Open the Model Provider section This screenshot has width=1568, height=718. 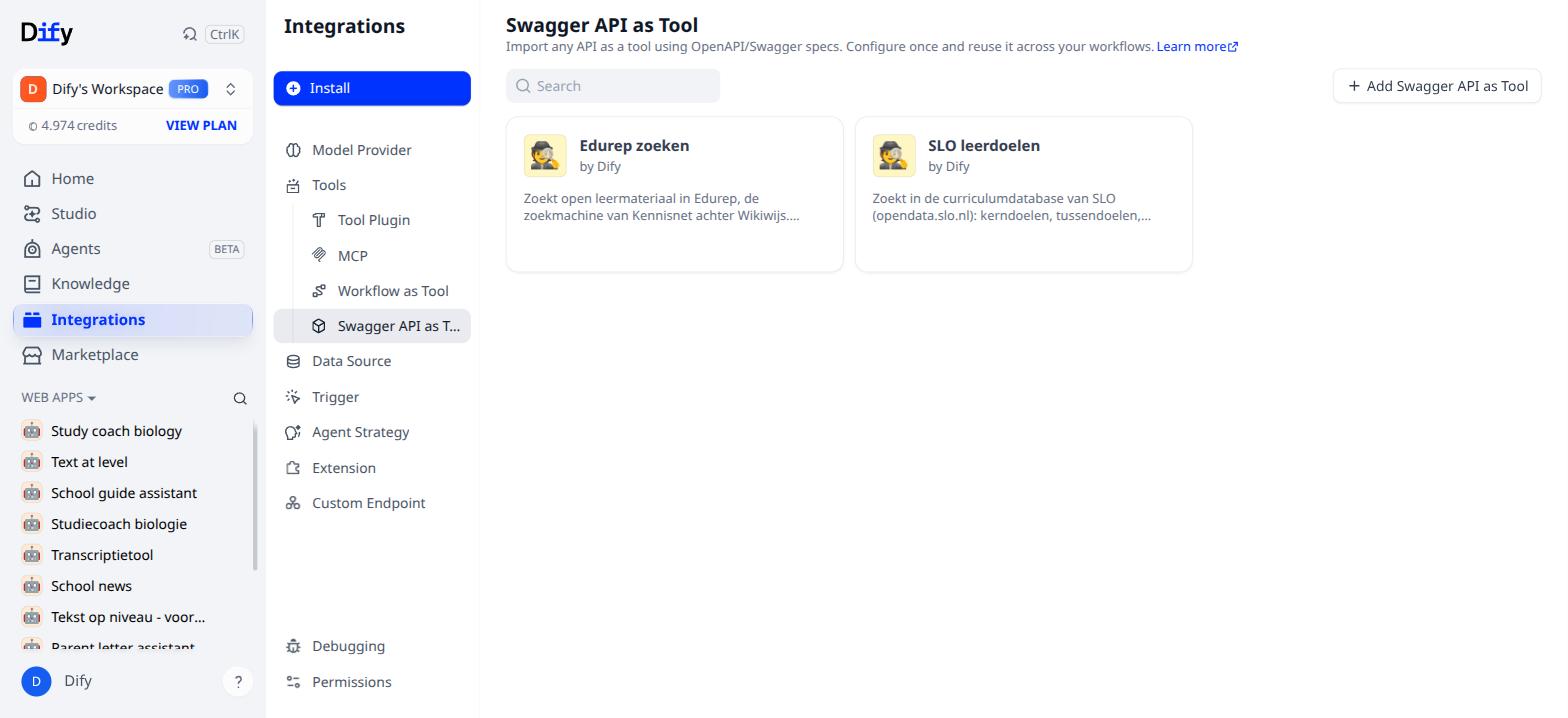[372, 150]
